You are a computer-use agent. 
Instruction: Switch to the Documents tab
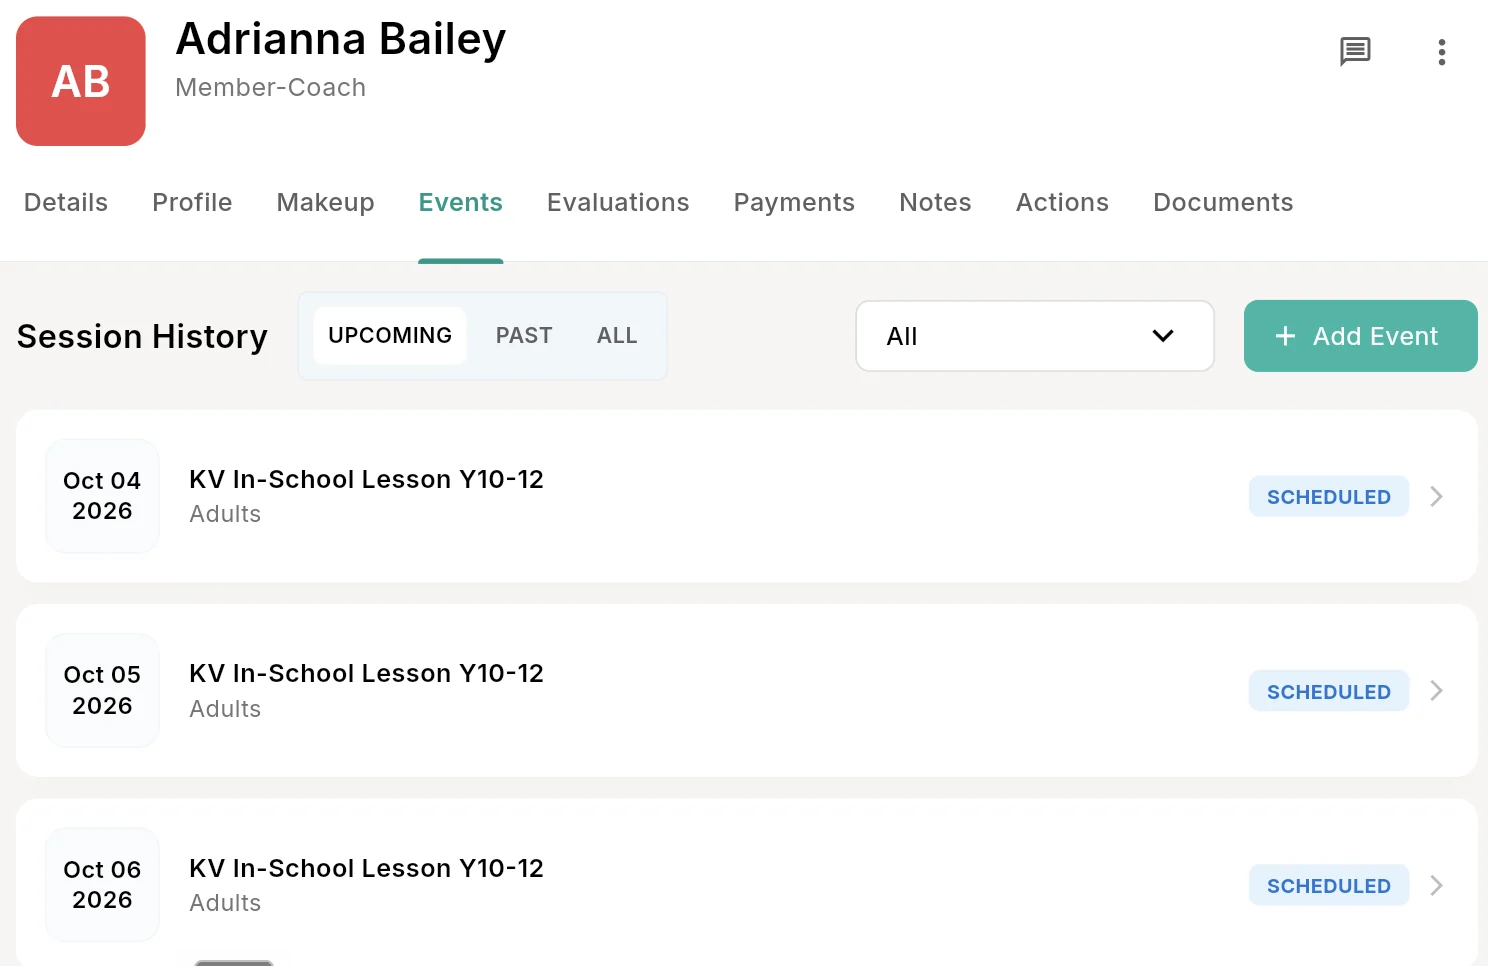point(1223,202)
